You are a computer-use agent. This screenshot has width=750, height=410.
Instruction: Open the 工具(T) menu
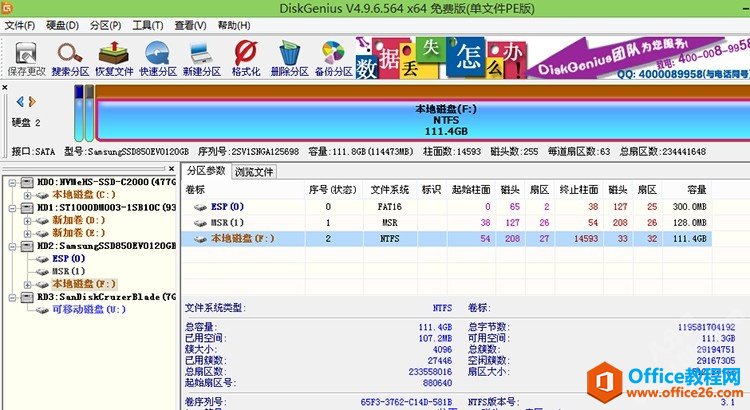click(148, 25)
